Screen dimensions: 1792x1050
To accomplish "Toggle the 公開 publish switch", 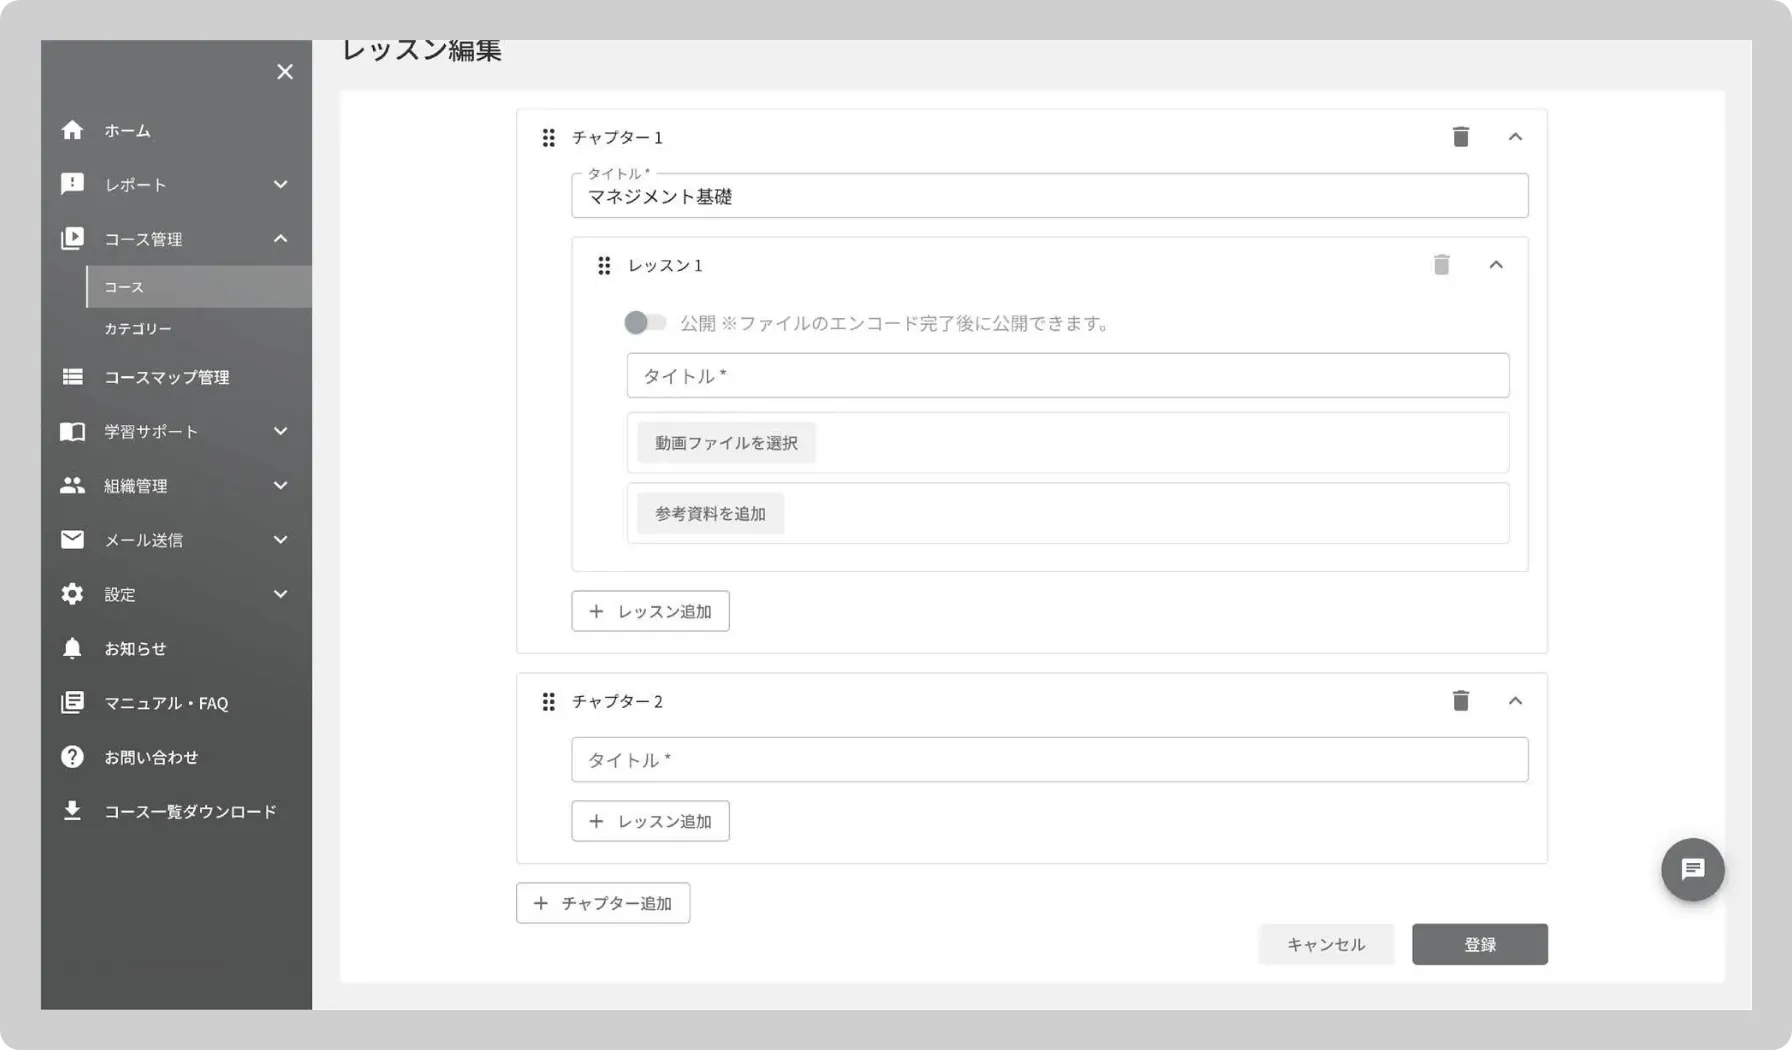I will (x=645, y=323).
